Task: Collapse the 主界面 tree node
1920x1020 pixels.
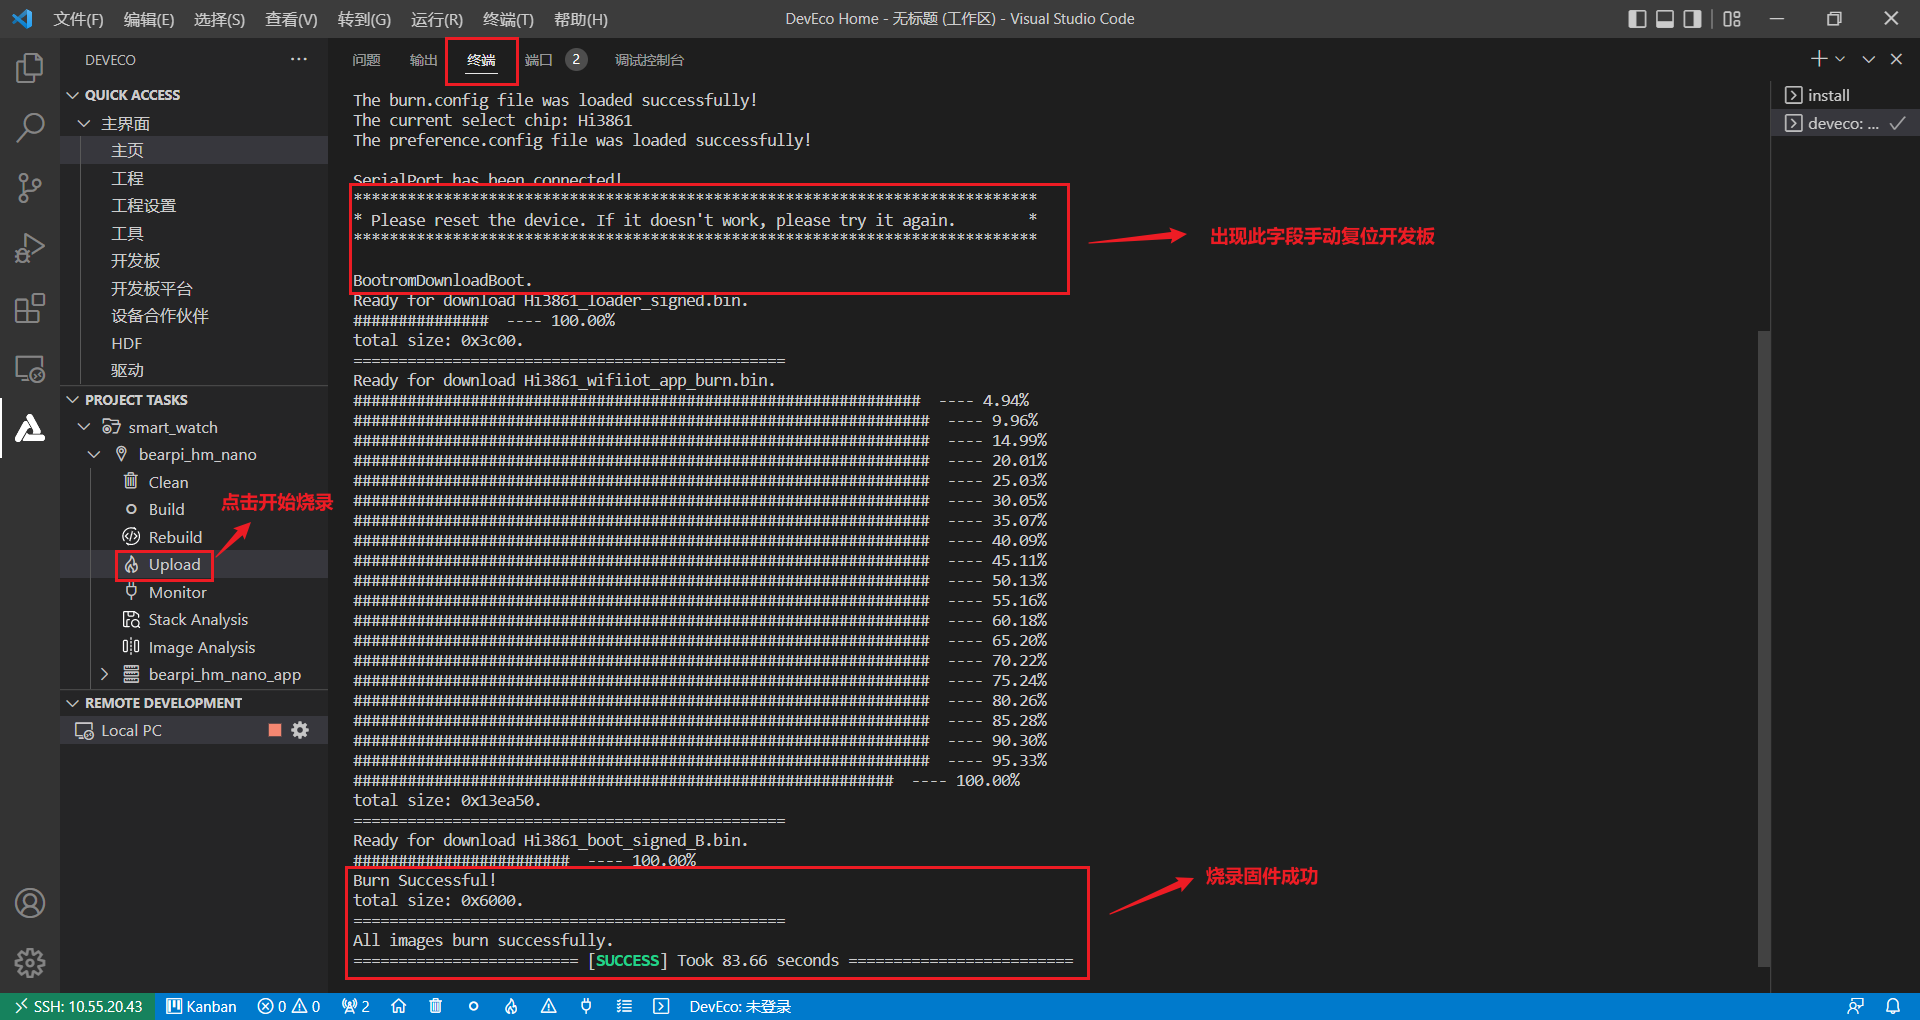Action: coord(85,123)
